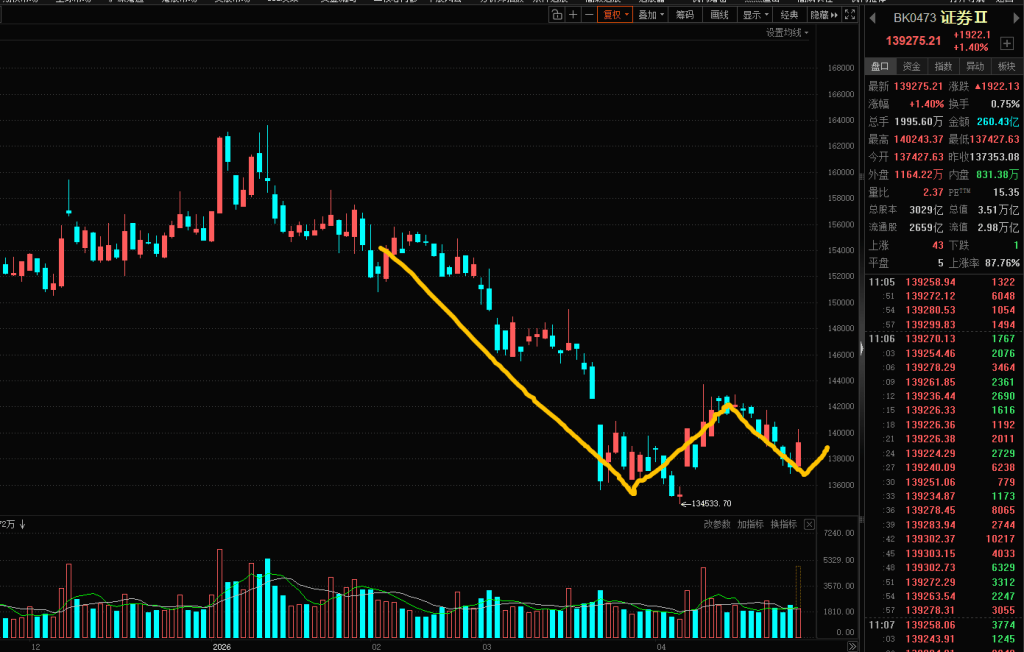The width and height of the screenshot is (1024, 652).
Task: Expand the 叠加 overlay dropdown
Action: [x=650, y=15]
